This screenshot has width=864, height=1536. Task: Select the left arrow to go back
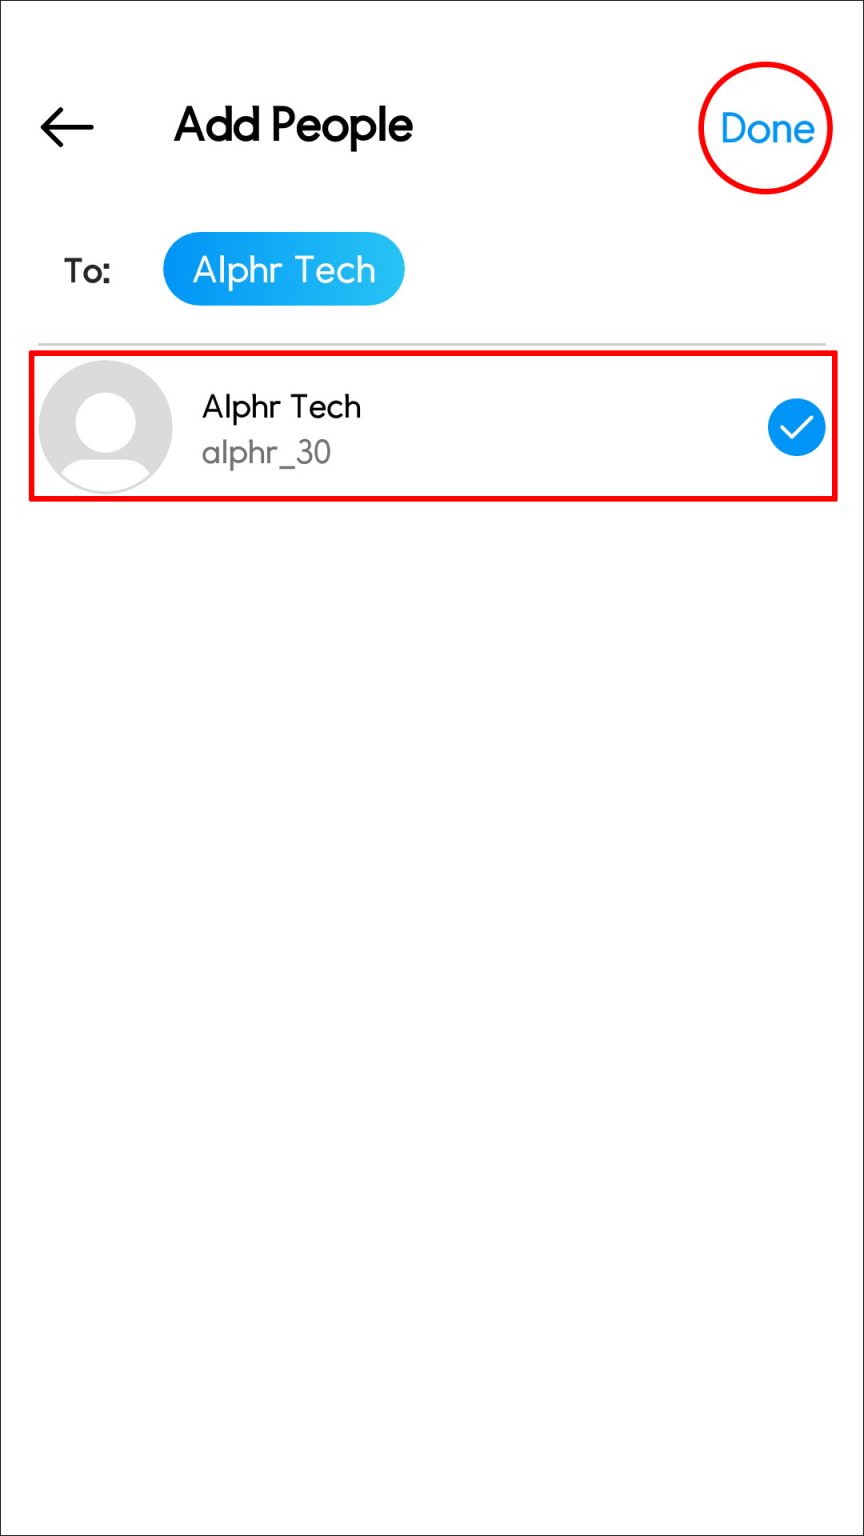pos(65,127)
